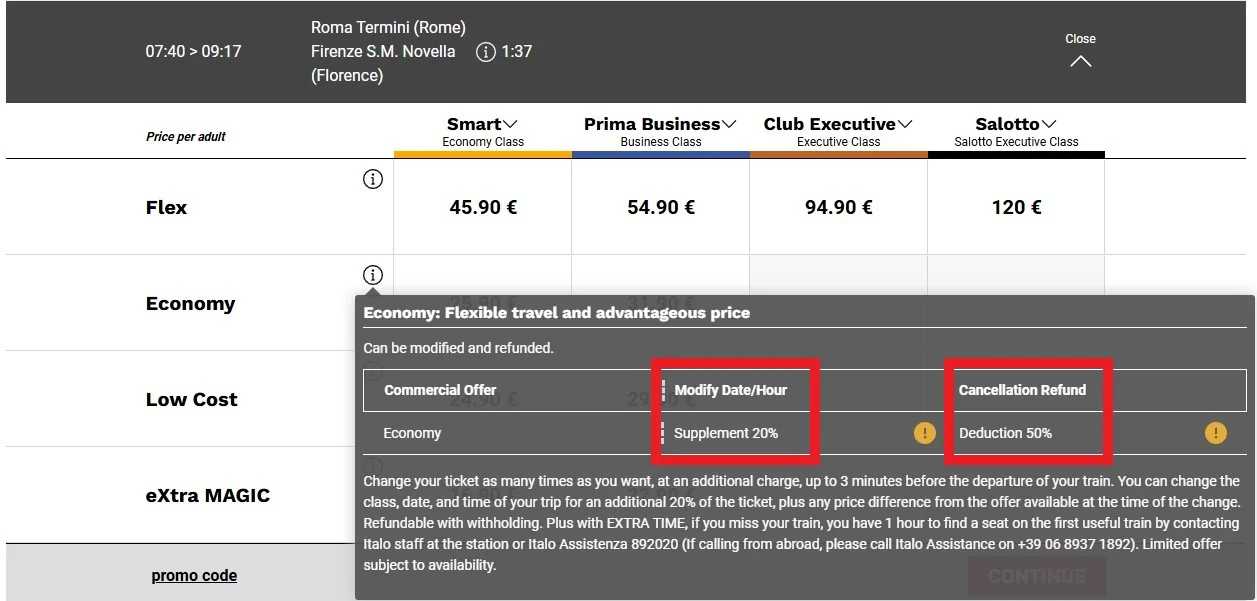The height and width of the screenshot is (601, 1257).
Task: Expand the Club Executive class dropdown
Action: [905, 124]
